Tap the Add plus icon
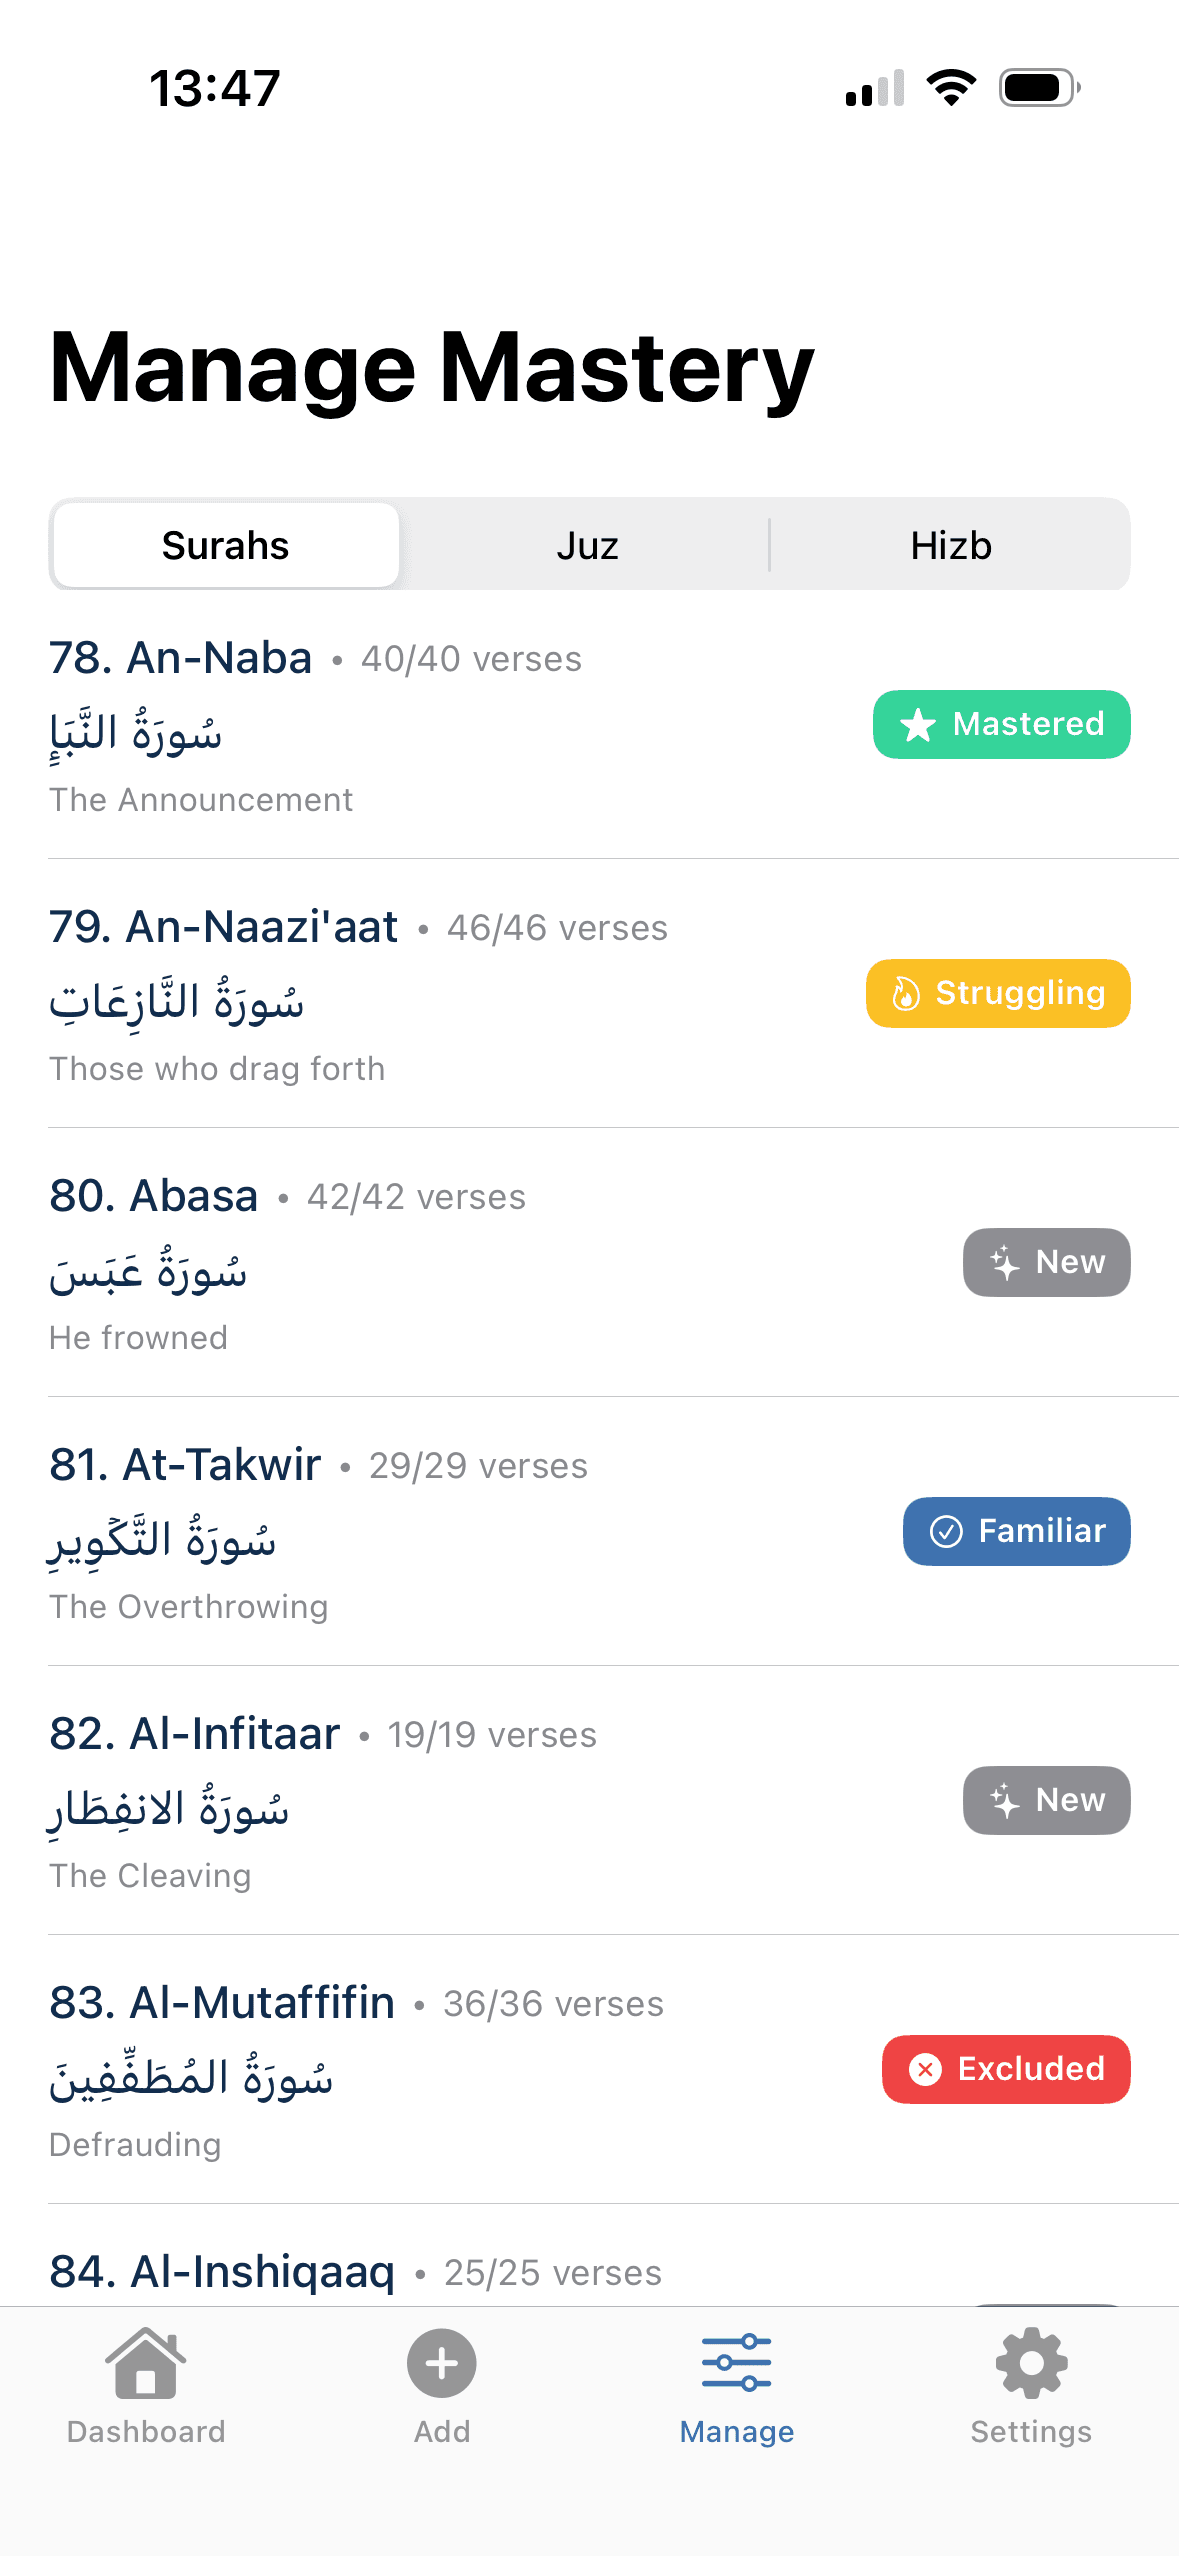Viewport: 1179px width, 2556px height. (x=441, y=2364)
